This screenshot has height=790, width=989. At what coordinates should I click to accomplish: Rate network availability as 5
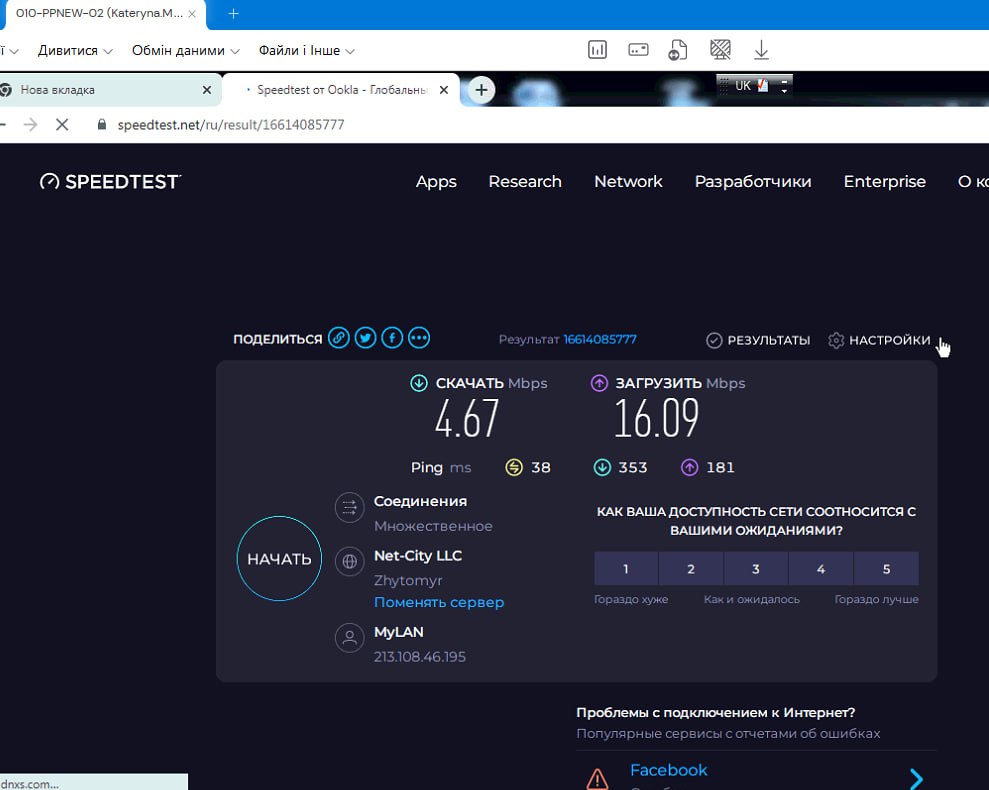[x=886, y=569]
